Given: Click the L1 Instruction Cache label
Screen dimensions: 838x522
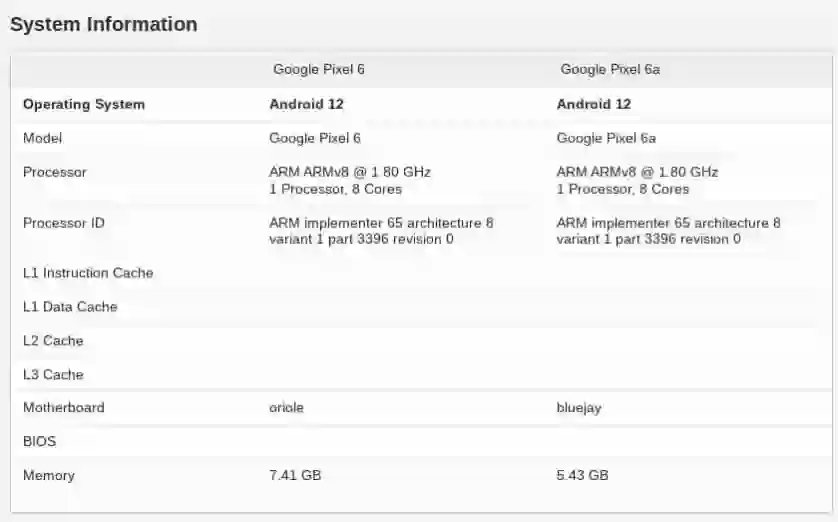Looking at the screenshot, I should (88, 273).
